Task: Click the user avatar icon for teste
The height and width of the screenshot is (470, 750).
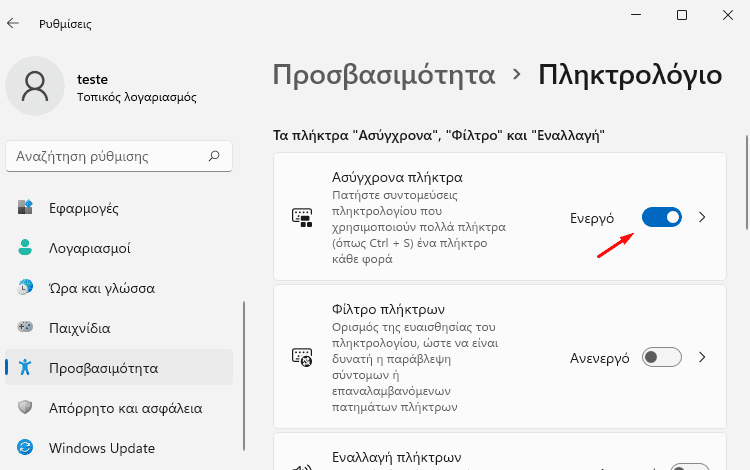Action: click(x=35, y=86)
